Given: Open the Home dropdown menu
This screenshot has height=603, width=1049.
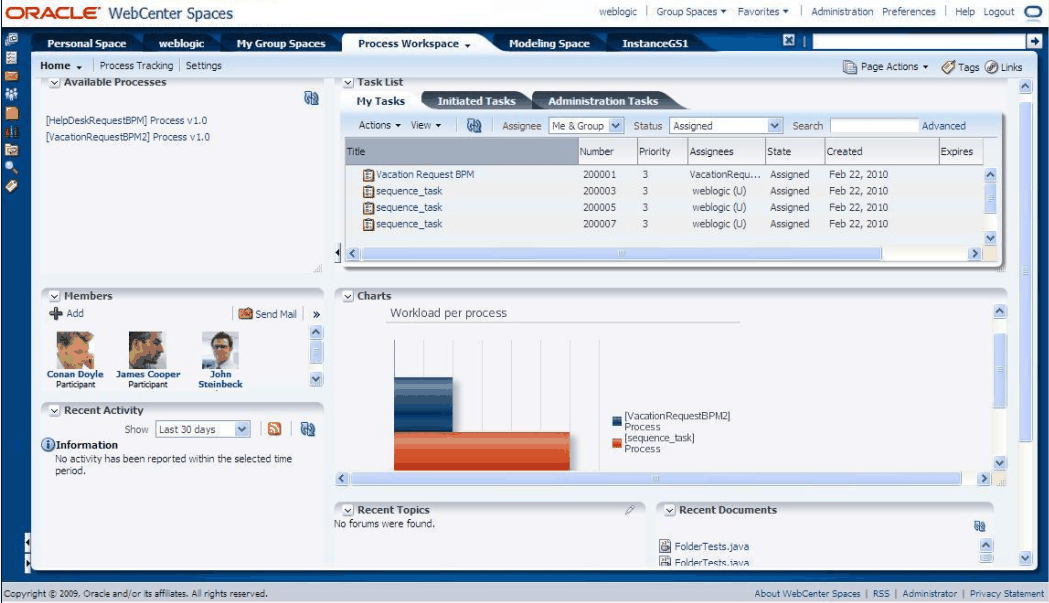Looking at the screenshot, I should click(x=61, y=66).
